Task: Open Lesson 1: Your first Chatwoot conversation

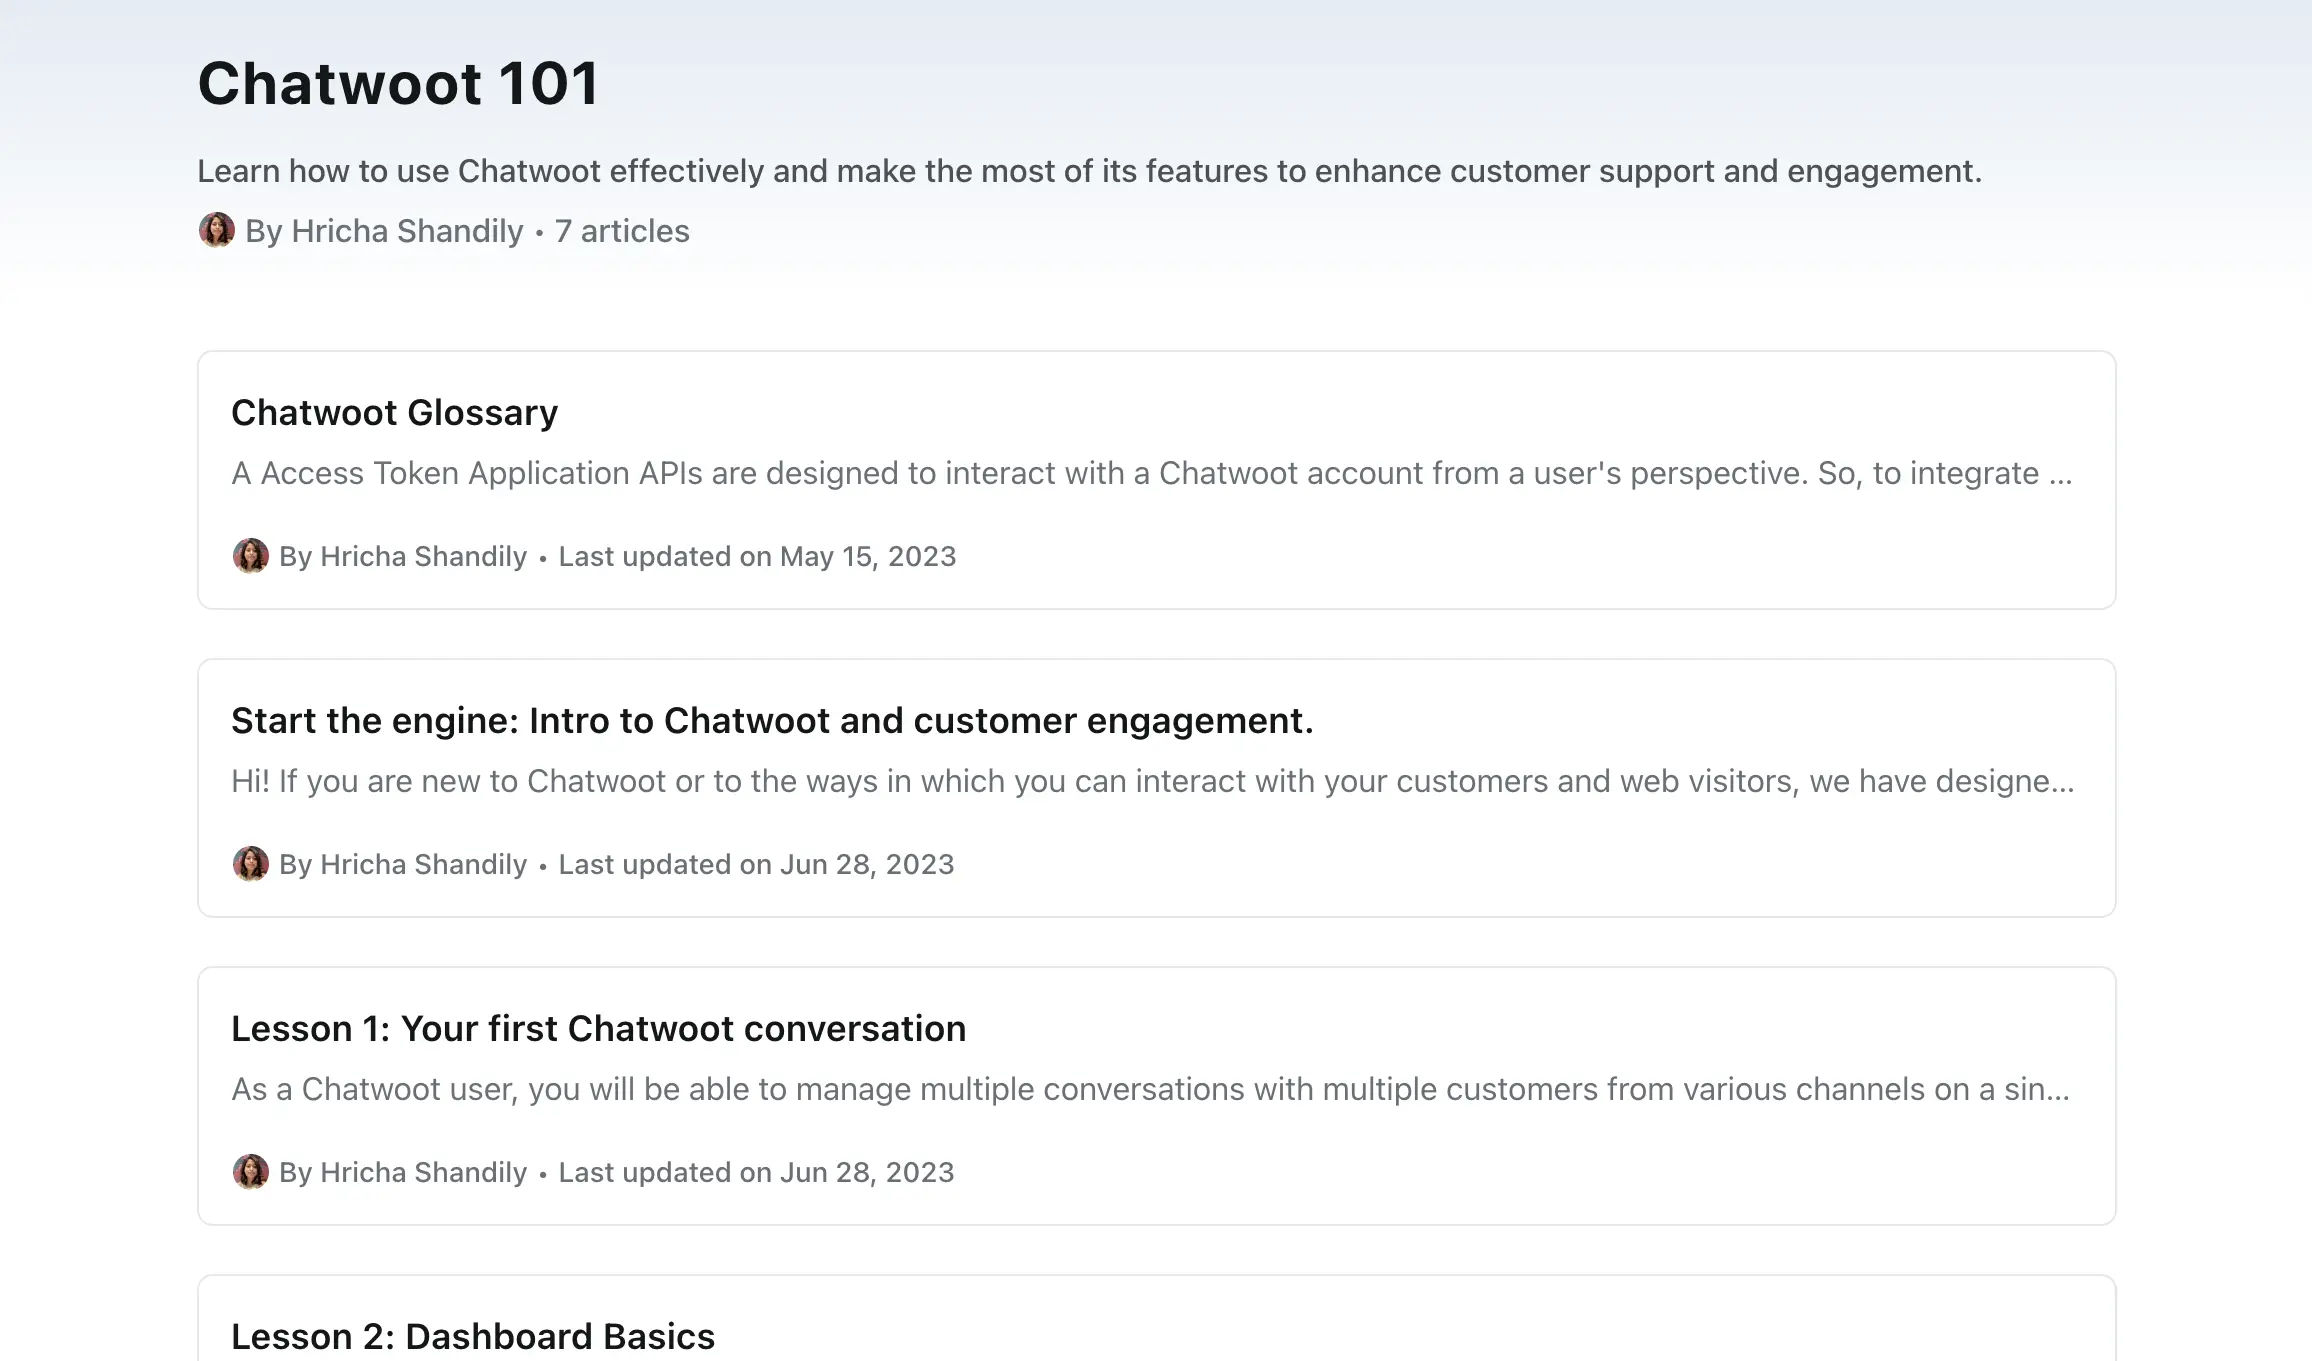Action: point(599,1028)
